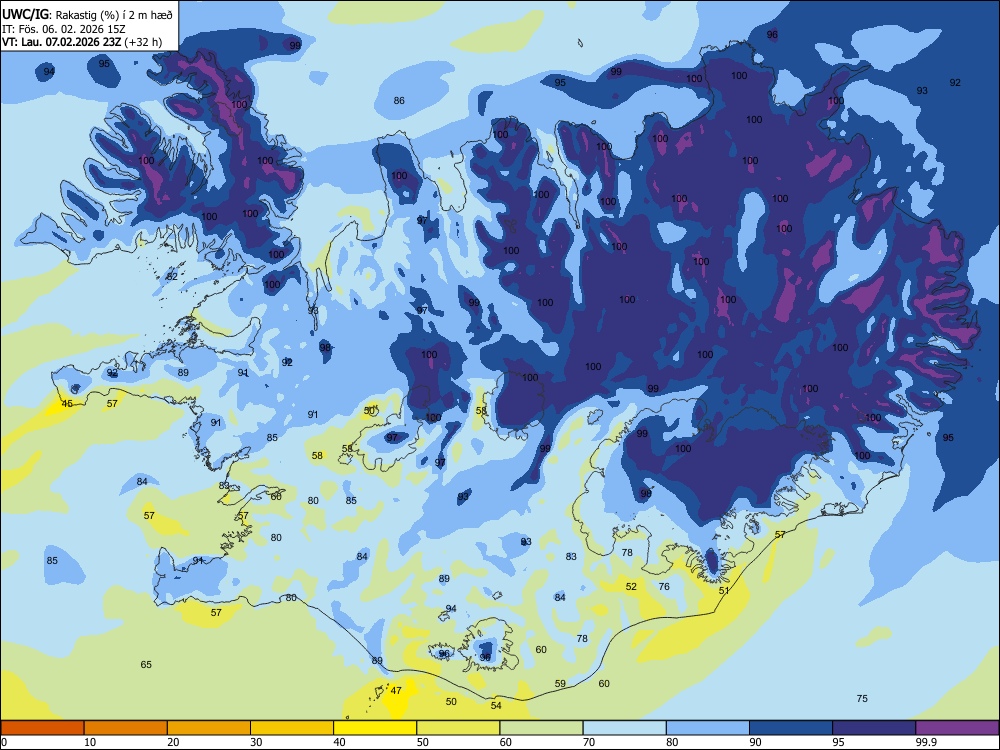This screenshot has height=750, width=1000.
Task: Click the '99.9' legend tick label
Action: [925, 742]
